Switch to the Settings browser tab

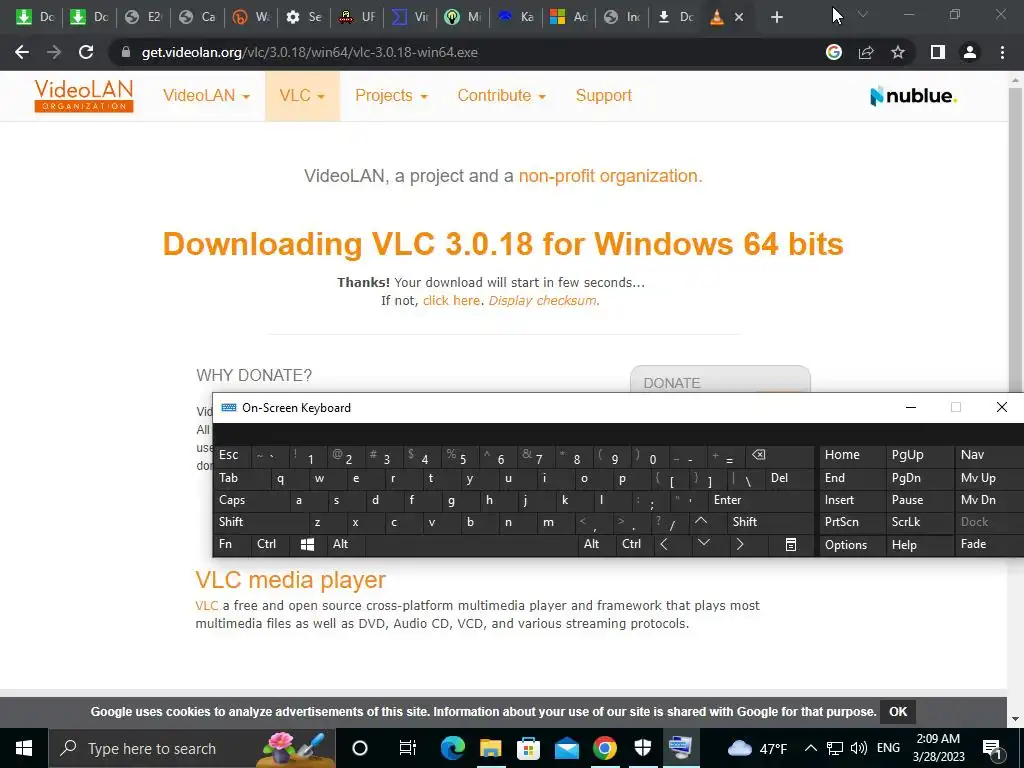[x=304, y=18]
